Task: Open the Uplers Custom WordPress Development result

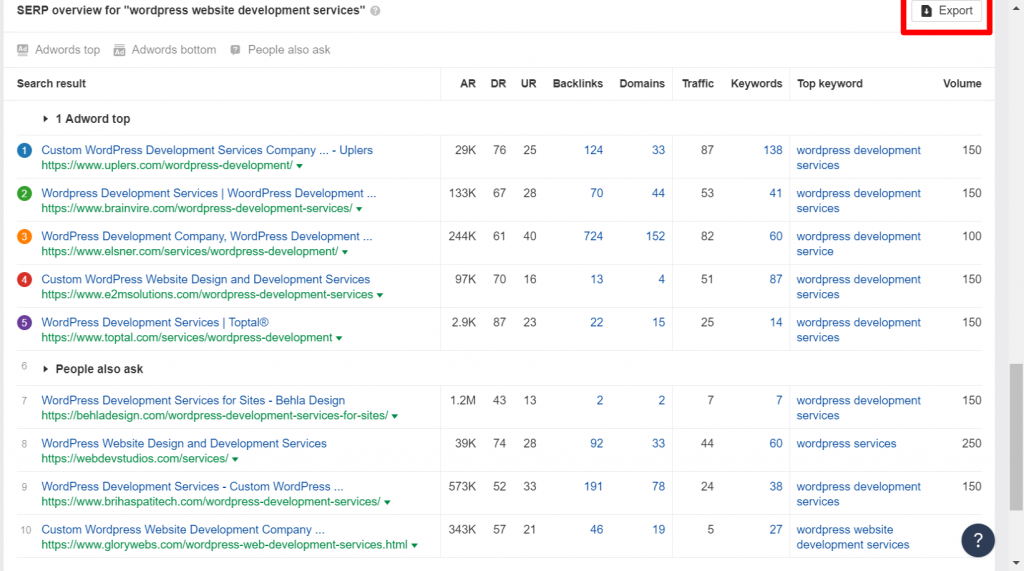Action: click(x=207, y=150)
